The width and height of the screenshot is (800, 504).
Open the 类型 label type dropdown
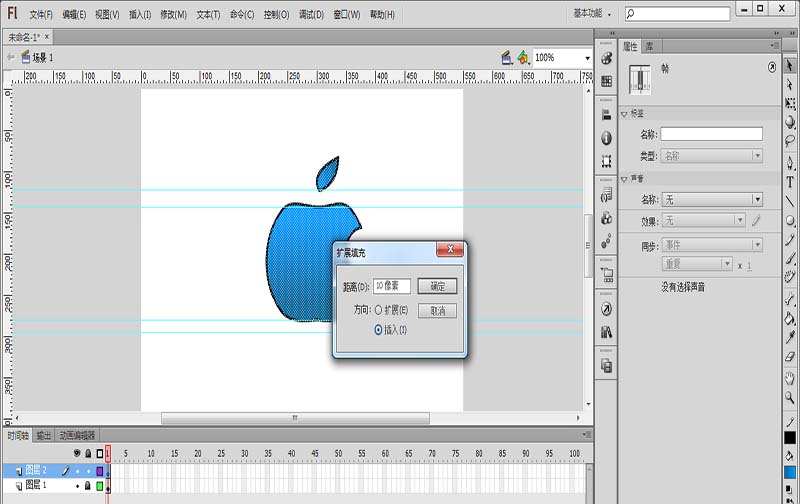(712, 156)
